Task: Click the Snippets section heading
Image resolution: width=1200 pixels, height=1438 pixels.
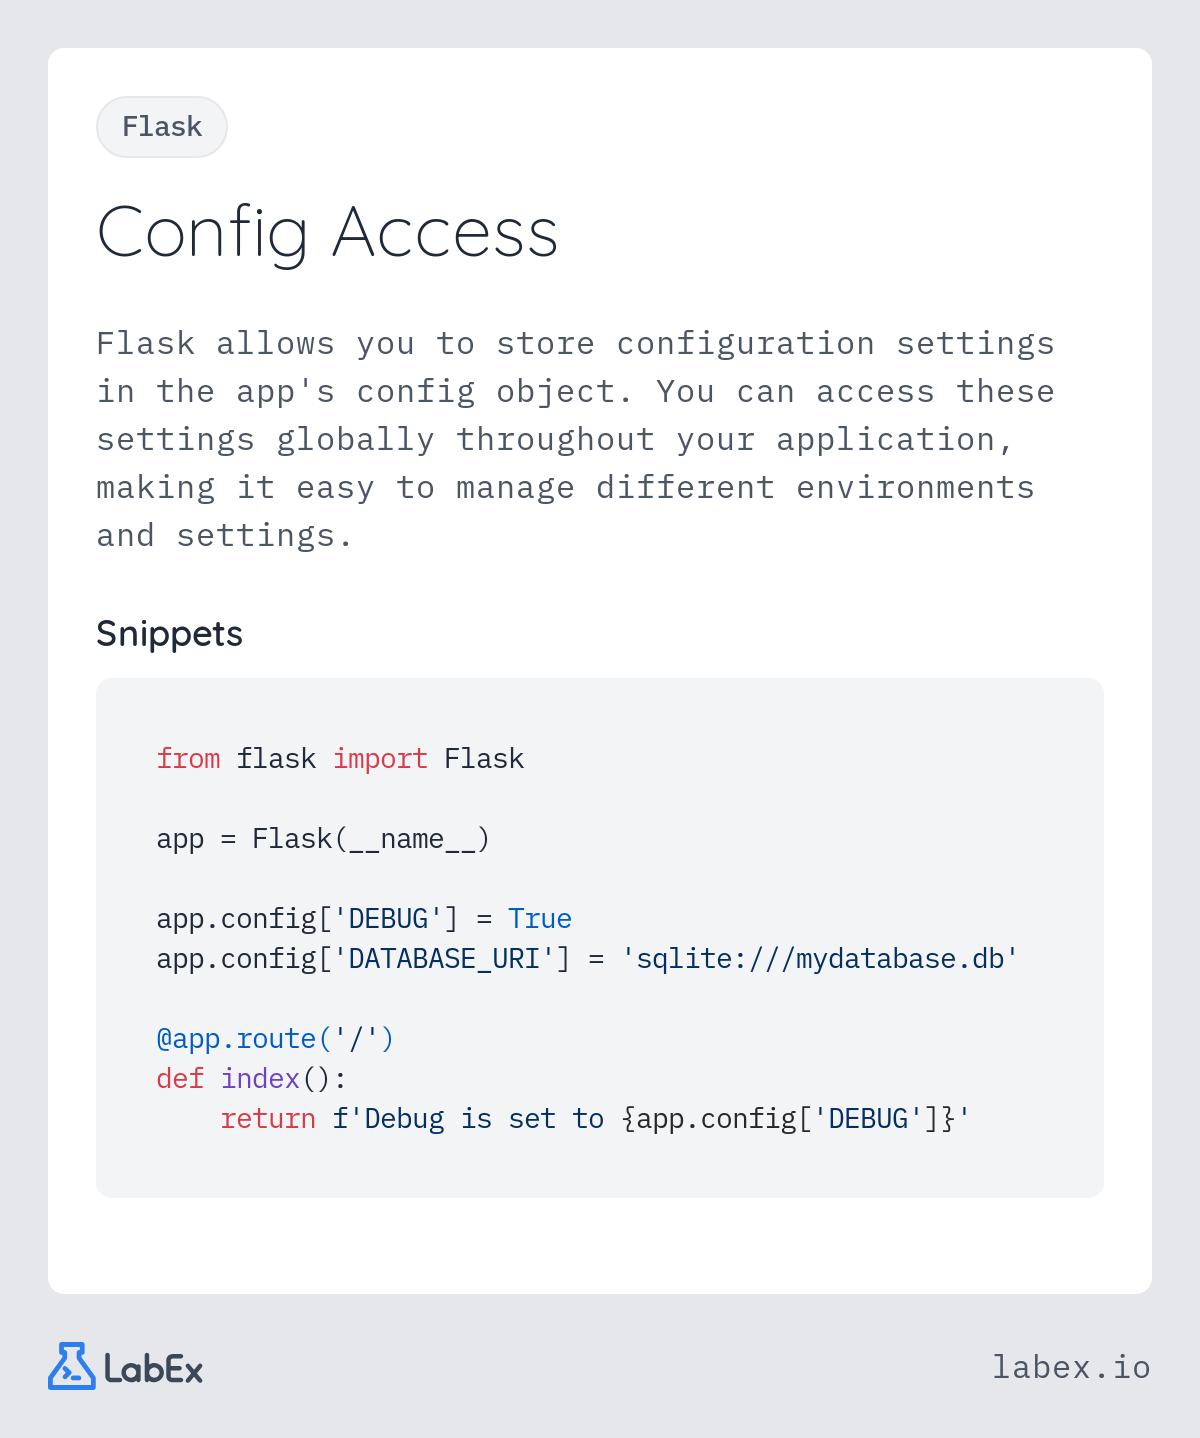Action: click(x=169, y=634)
